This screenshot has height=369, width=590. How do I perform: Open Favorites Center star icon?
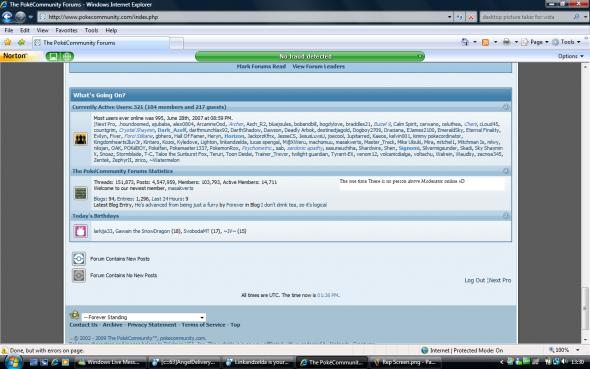point(7,43)
